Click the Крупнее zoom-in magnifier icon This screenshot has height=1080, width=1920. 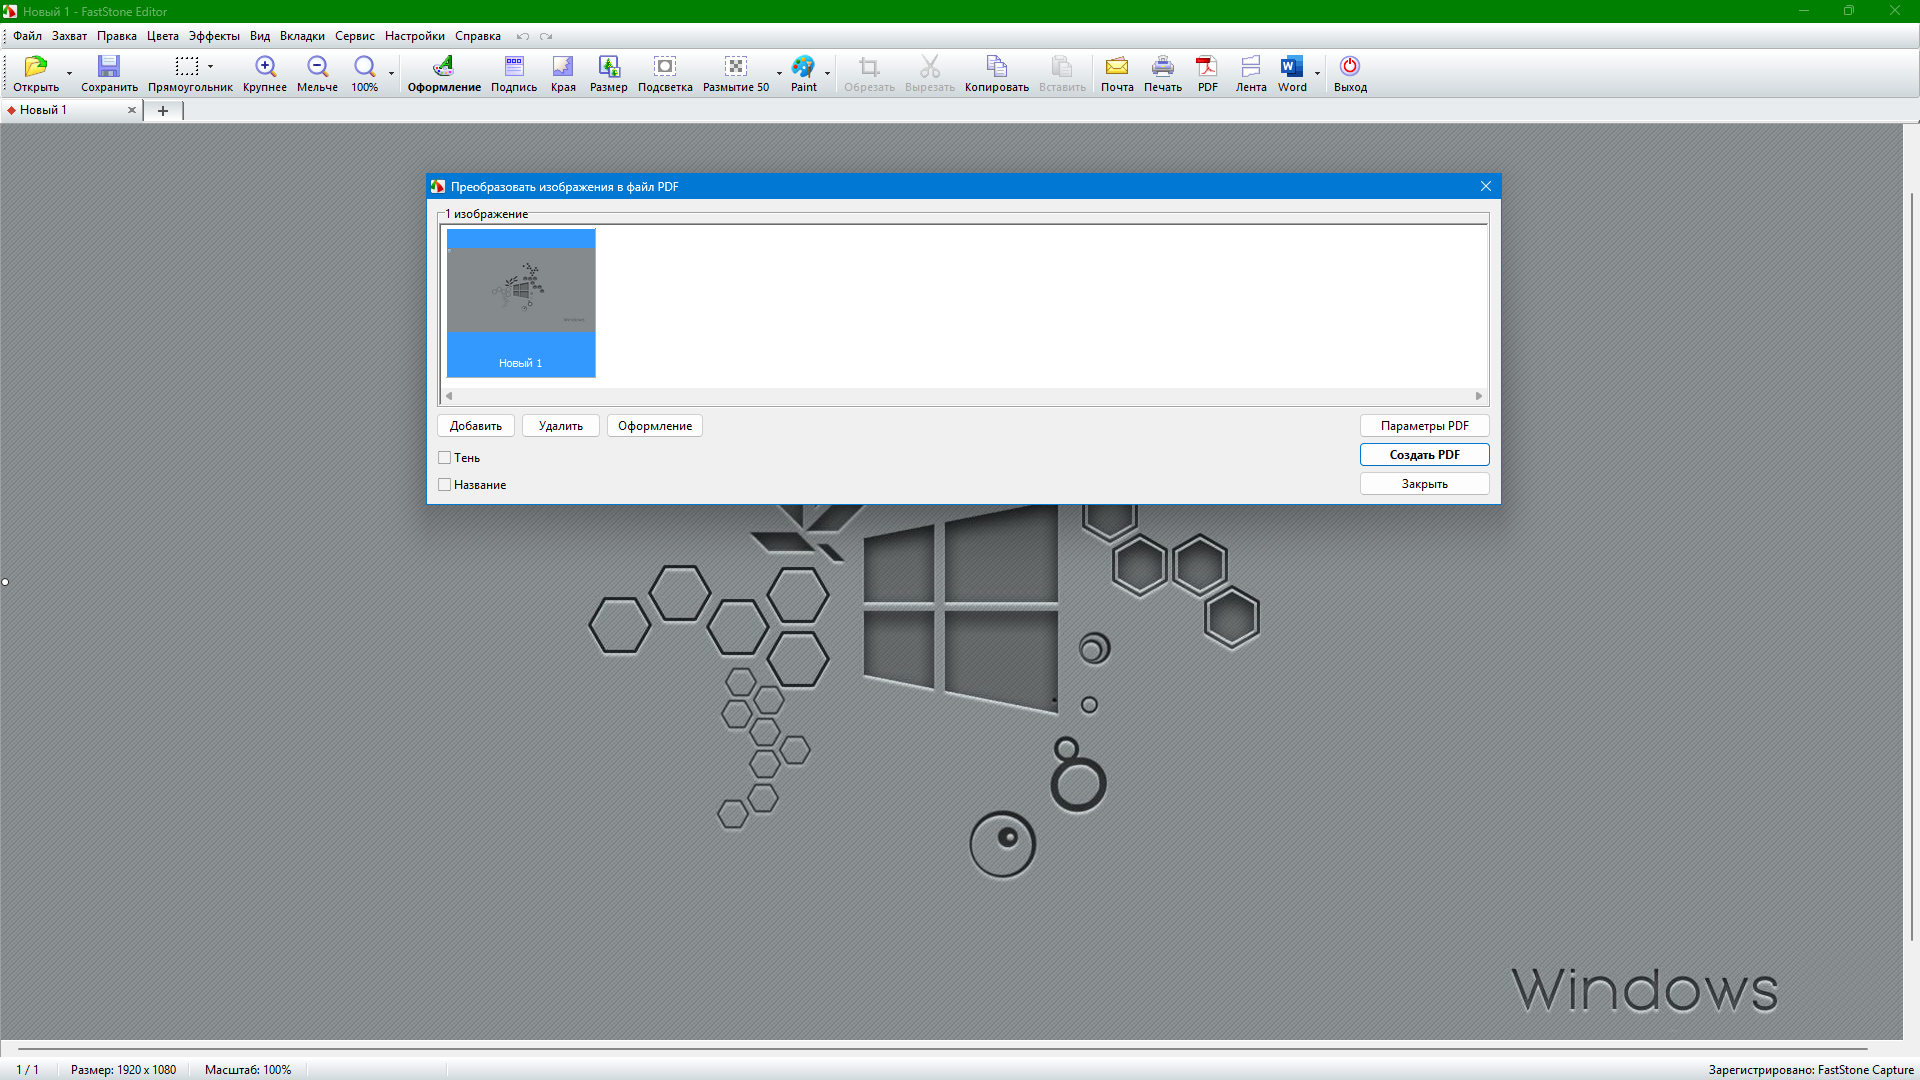pyautogui.click(x=265, y=67)
